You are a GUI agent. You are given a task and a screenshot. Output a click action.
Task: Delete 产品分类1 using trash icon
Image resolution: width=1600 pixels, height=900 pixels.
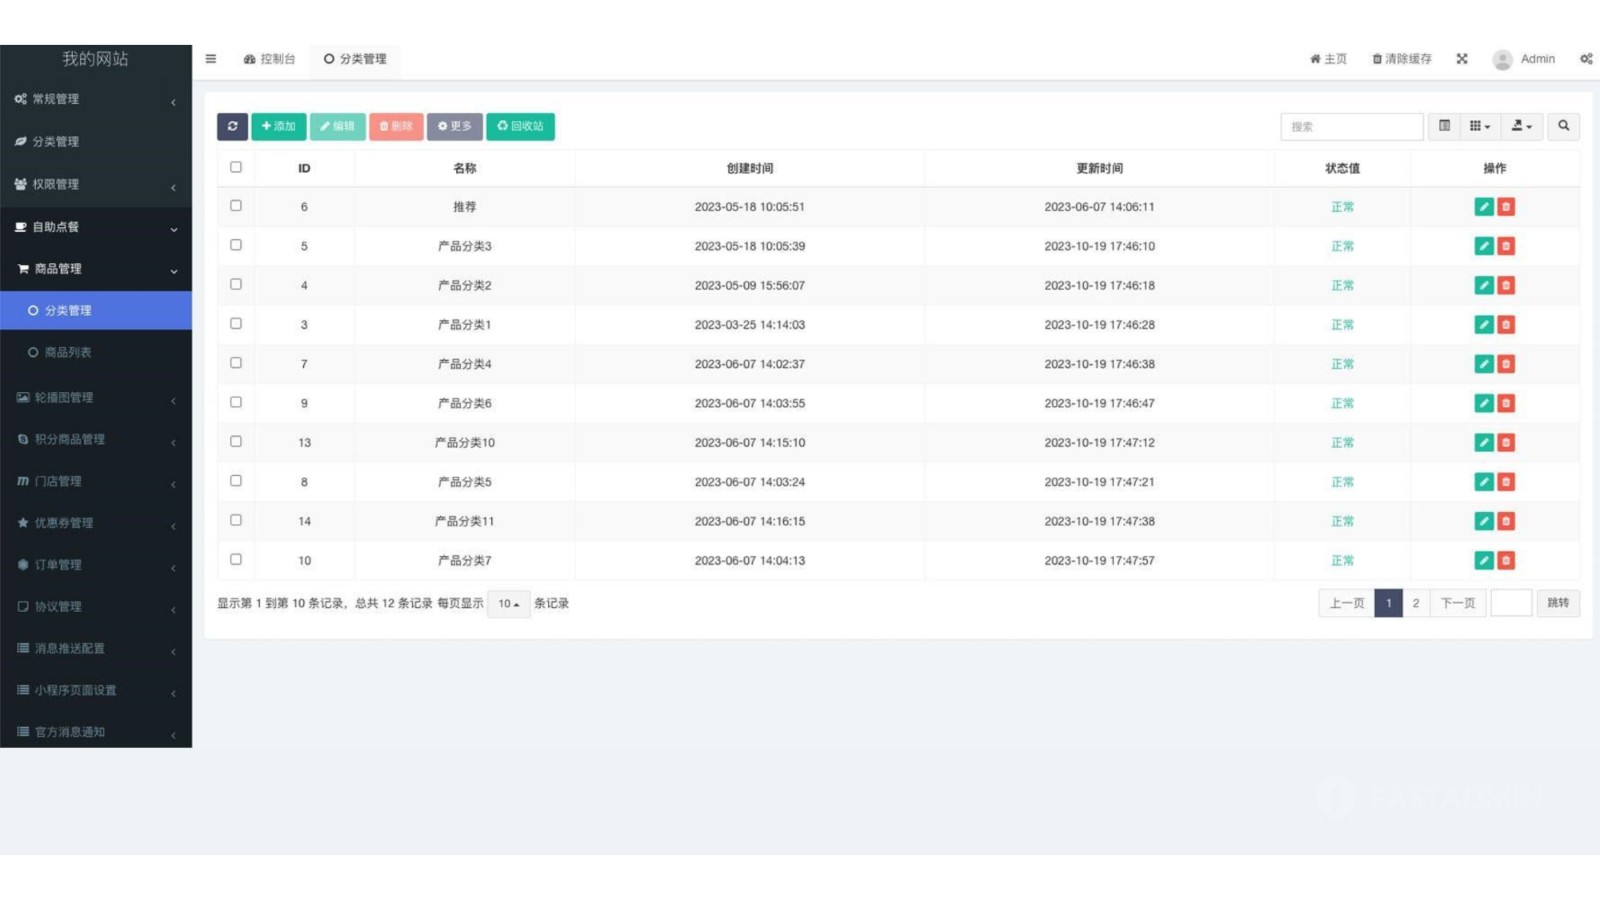tap(1506, 325)
